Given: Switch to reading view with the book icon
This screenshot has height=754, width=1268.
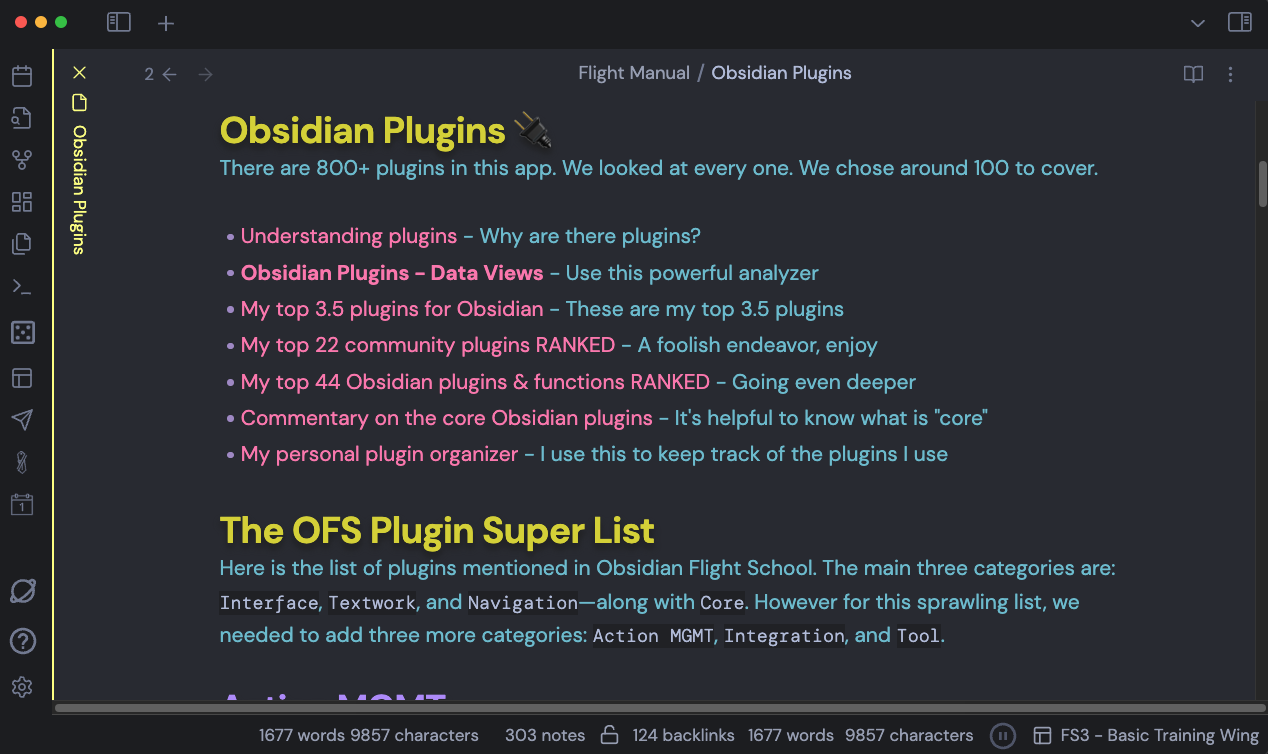Looking at the screenshot, I should pos(1193,73).
